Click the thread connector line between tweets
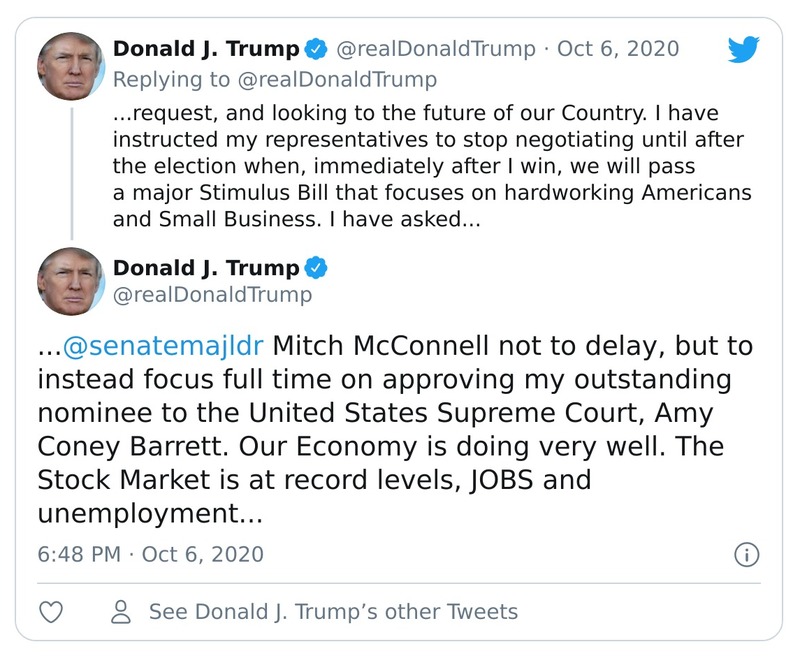This screenshot has height=665, width=800. tap(72, 170)
